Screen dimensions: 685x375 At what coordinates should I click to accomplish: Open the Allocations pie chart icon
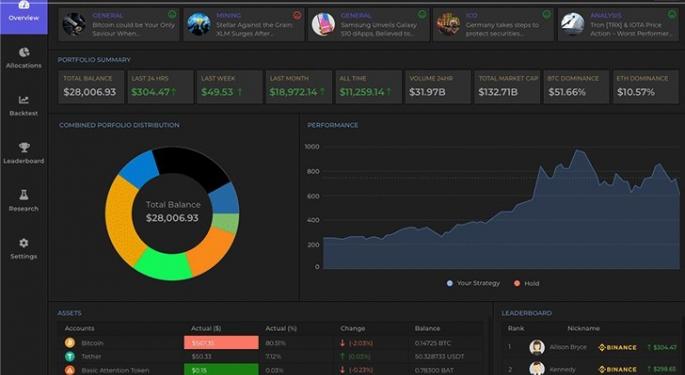point(24,52)
